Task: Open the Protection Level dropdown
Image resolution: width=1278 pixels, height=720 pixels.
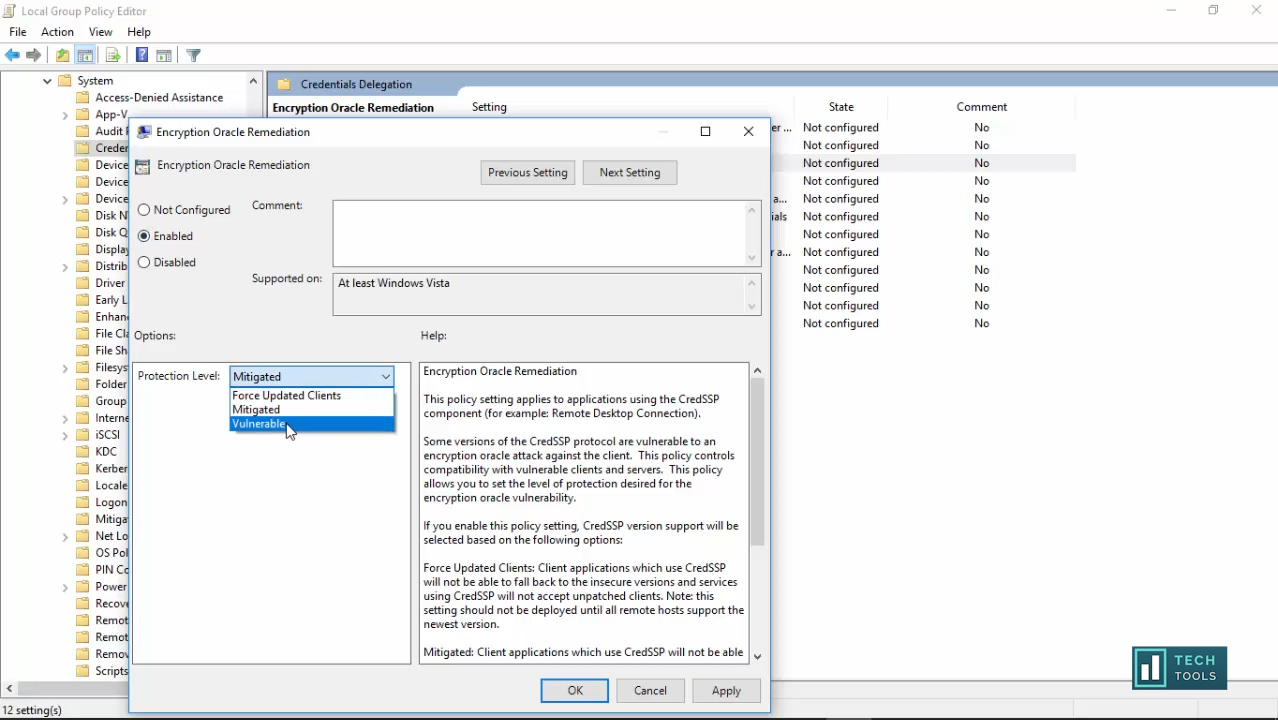Action: (x=384, y=376)
